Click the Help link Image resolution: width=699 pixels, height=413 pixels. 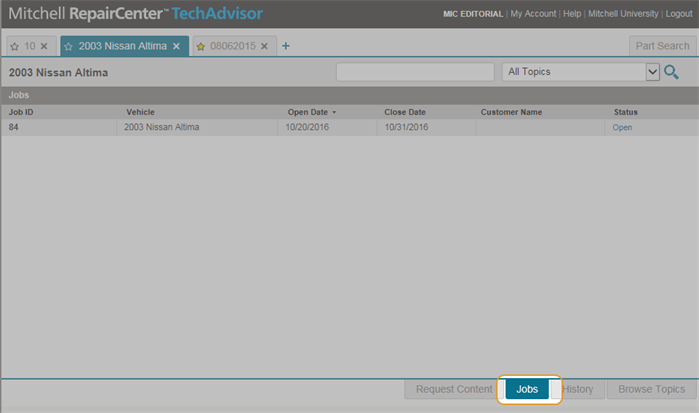(x=572, y=14)
